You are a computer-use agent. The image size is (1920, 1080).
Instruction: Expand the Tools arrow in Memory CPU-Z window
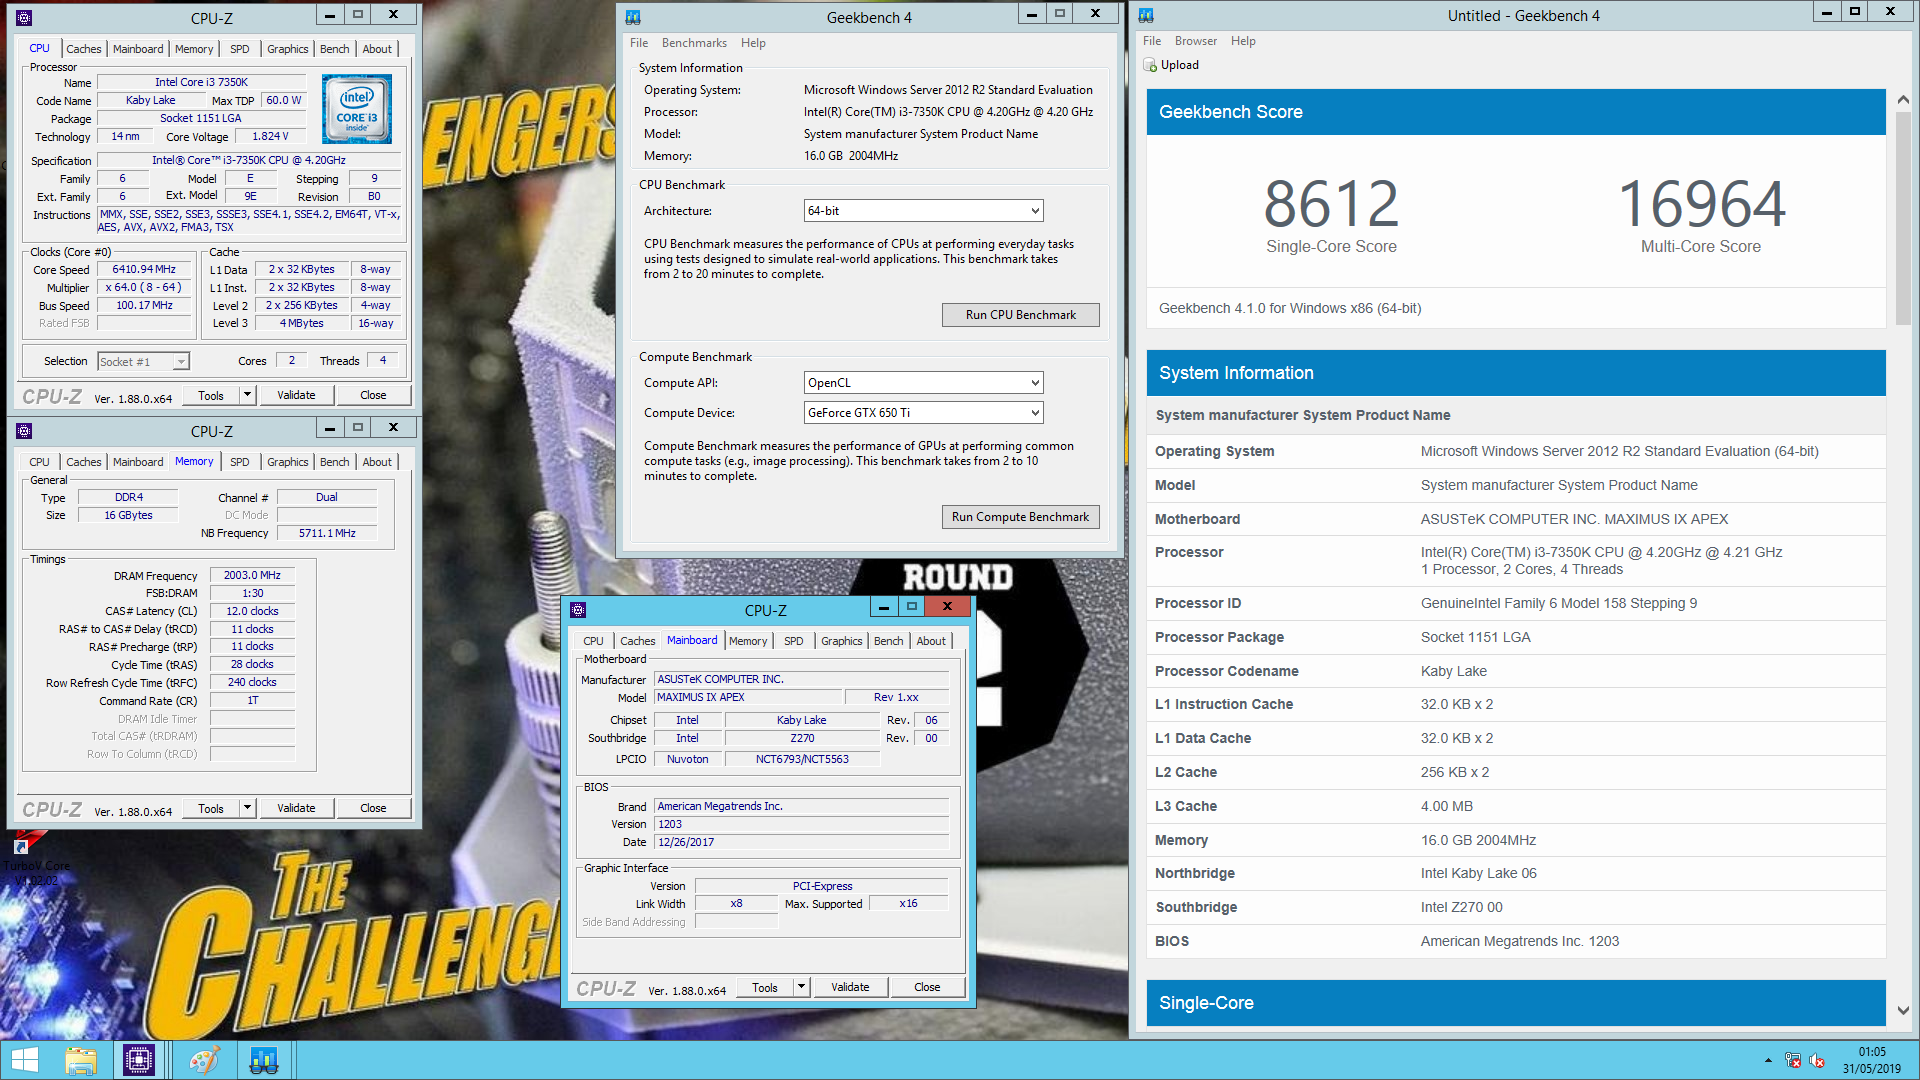247,808
